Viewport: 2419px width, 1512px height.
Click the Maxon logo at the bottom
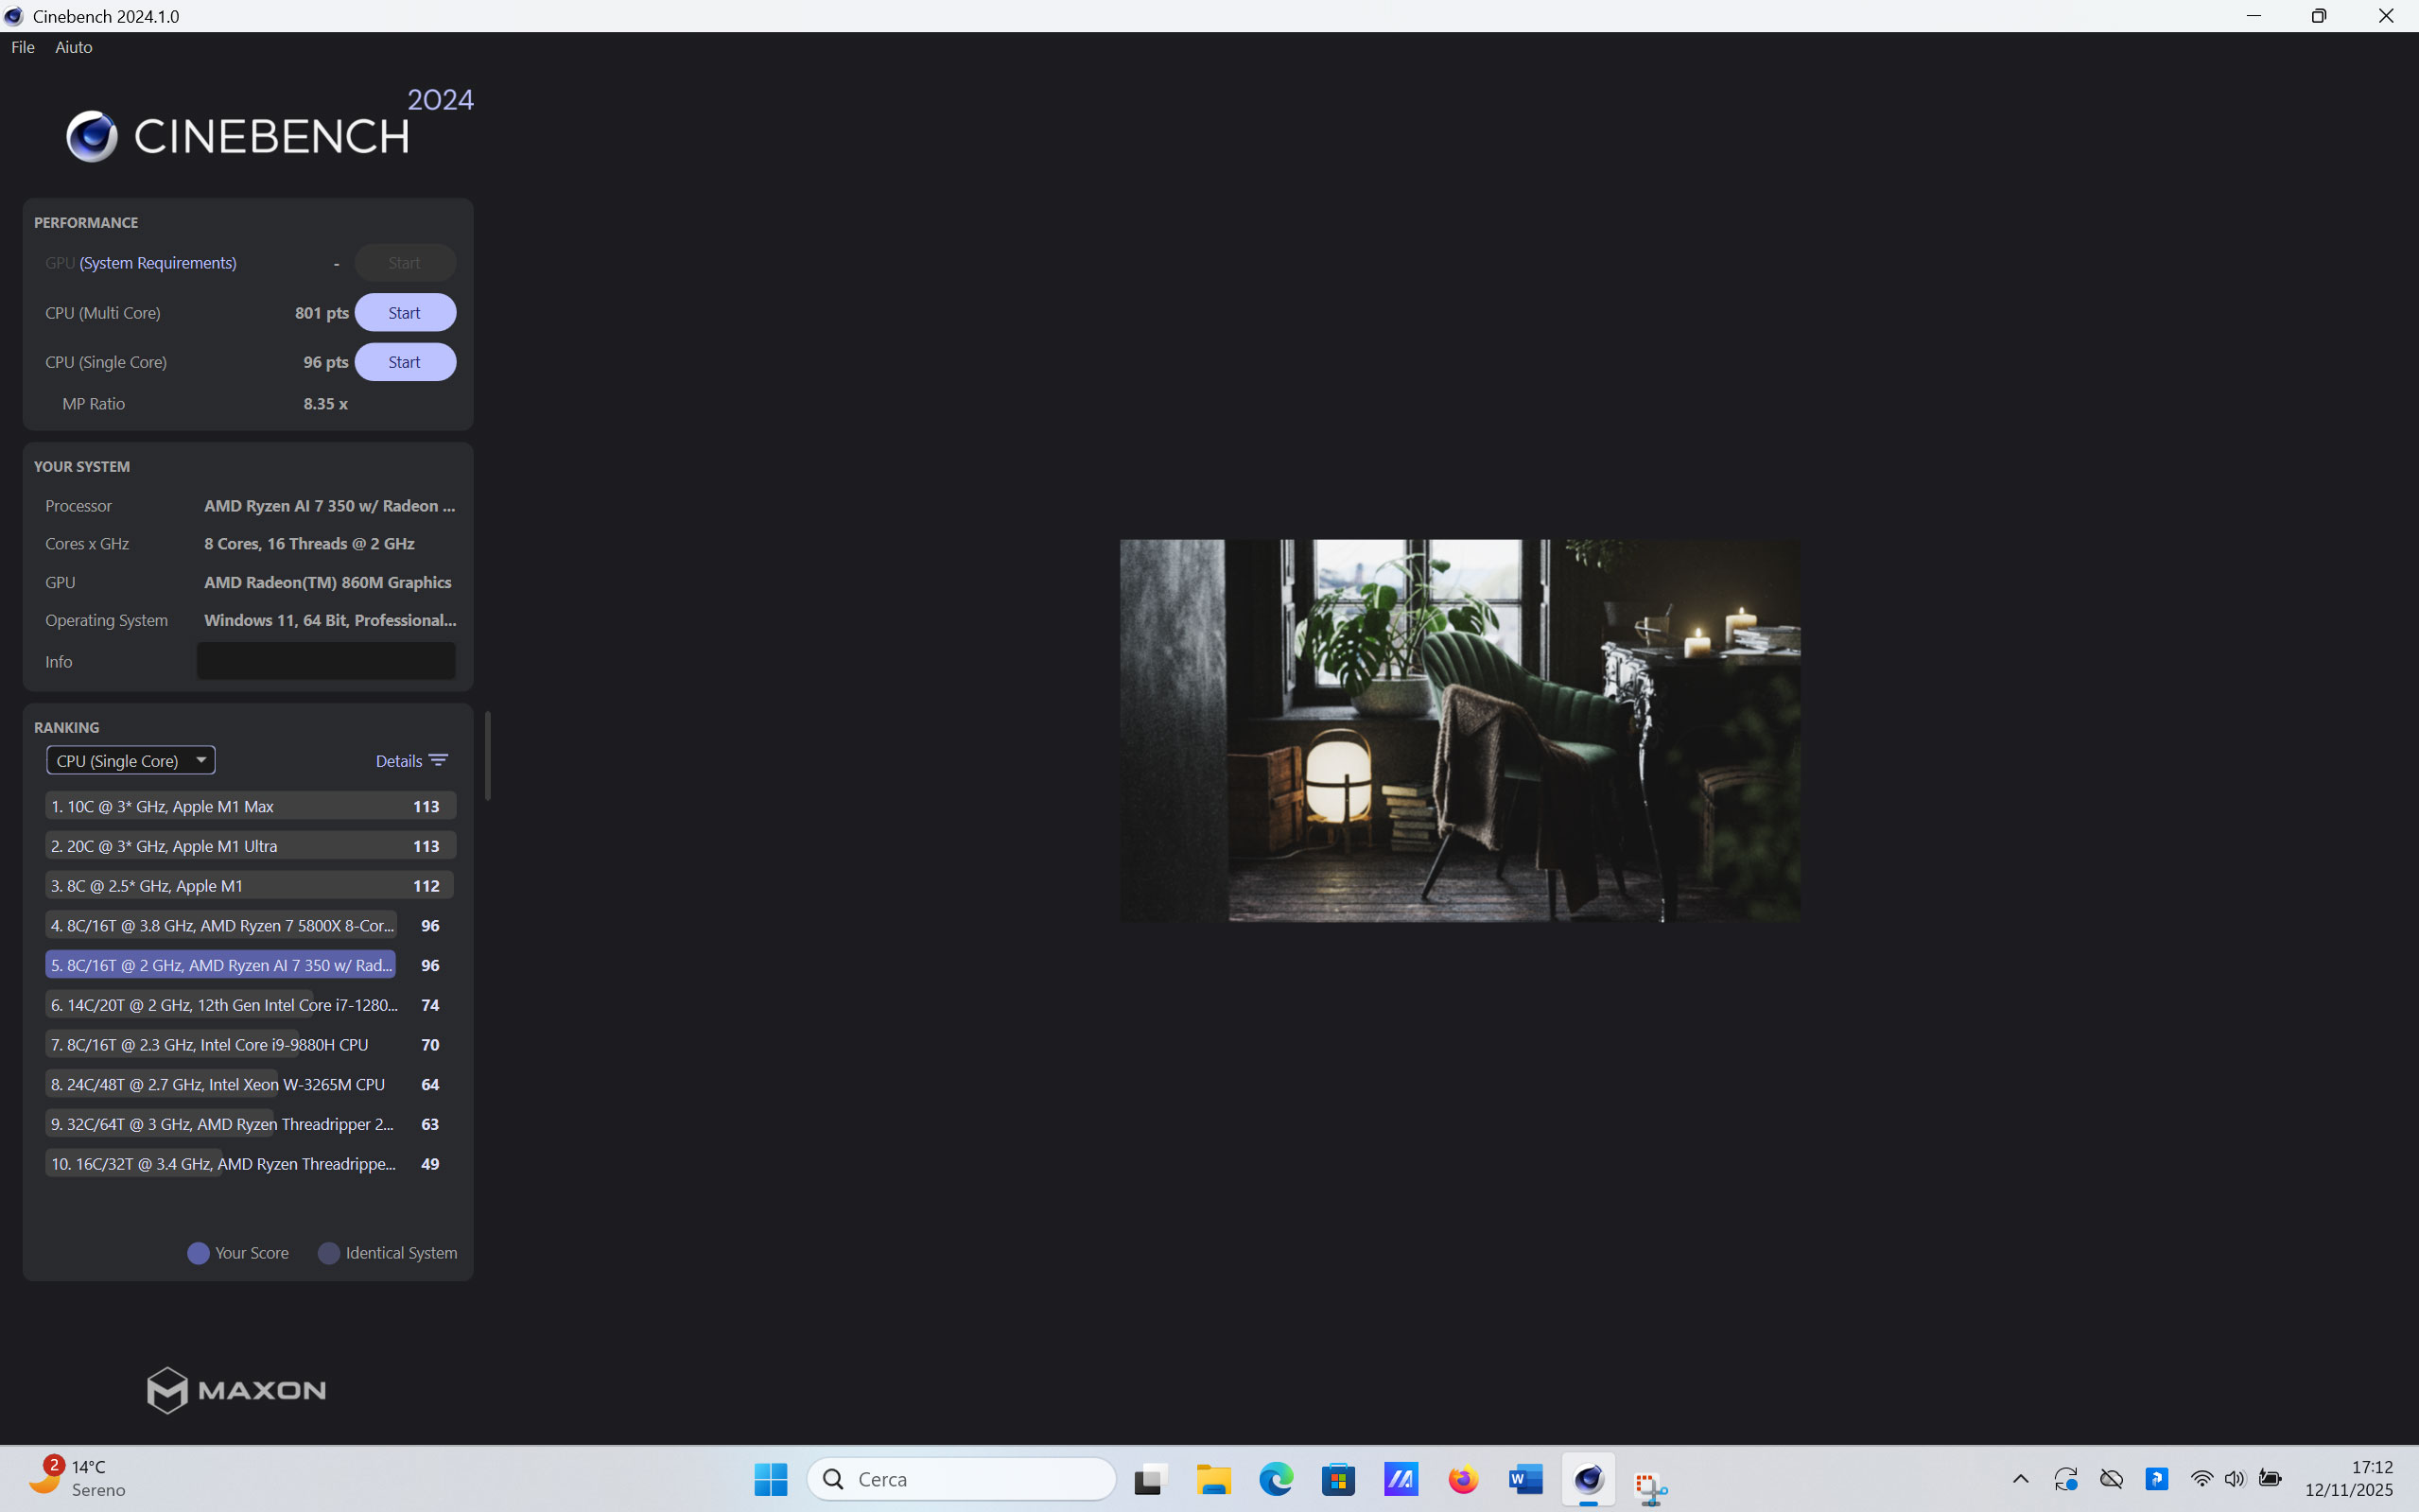(x=236, y=1390)
